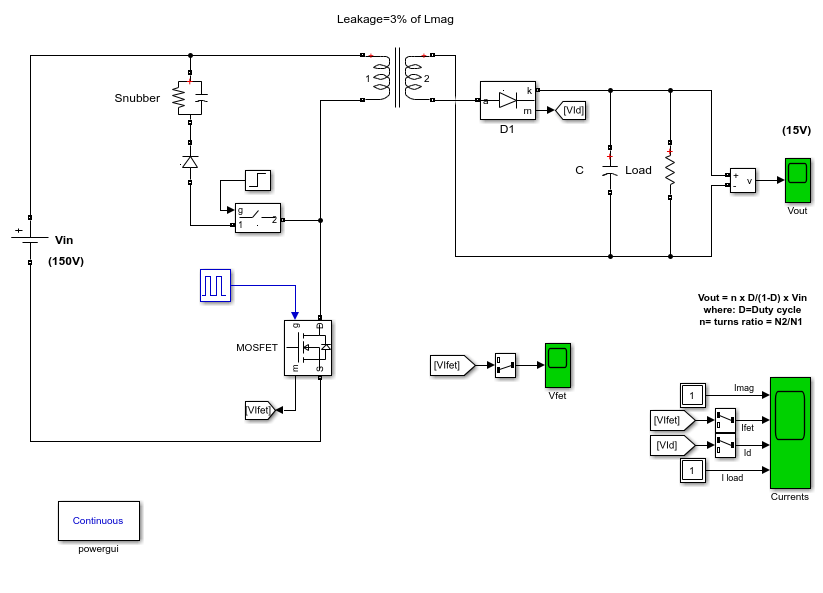Click the Snubber label text

pyautogui.click(x=137, y=98)
